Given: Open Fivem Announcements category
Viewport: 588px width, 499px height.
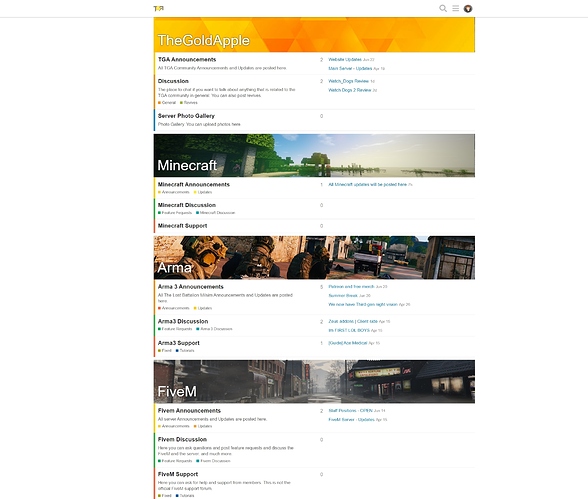Looking at the screenshot, I should [x=189, y=411].
